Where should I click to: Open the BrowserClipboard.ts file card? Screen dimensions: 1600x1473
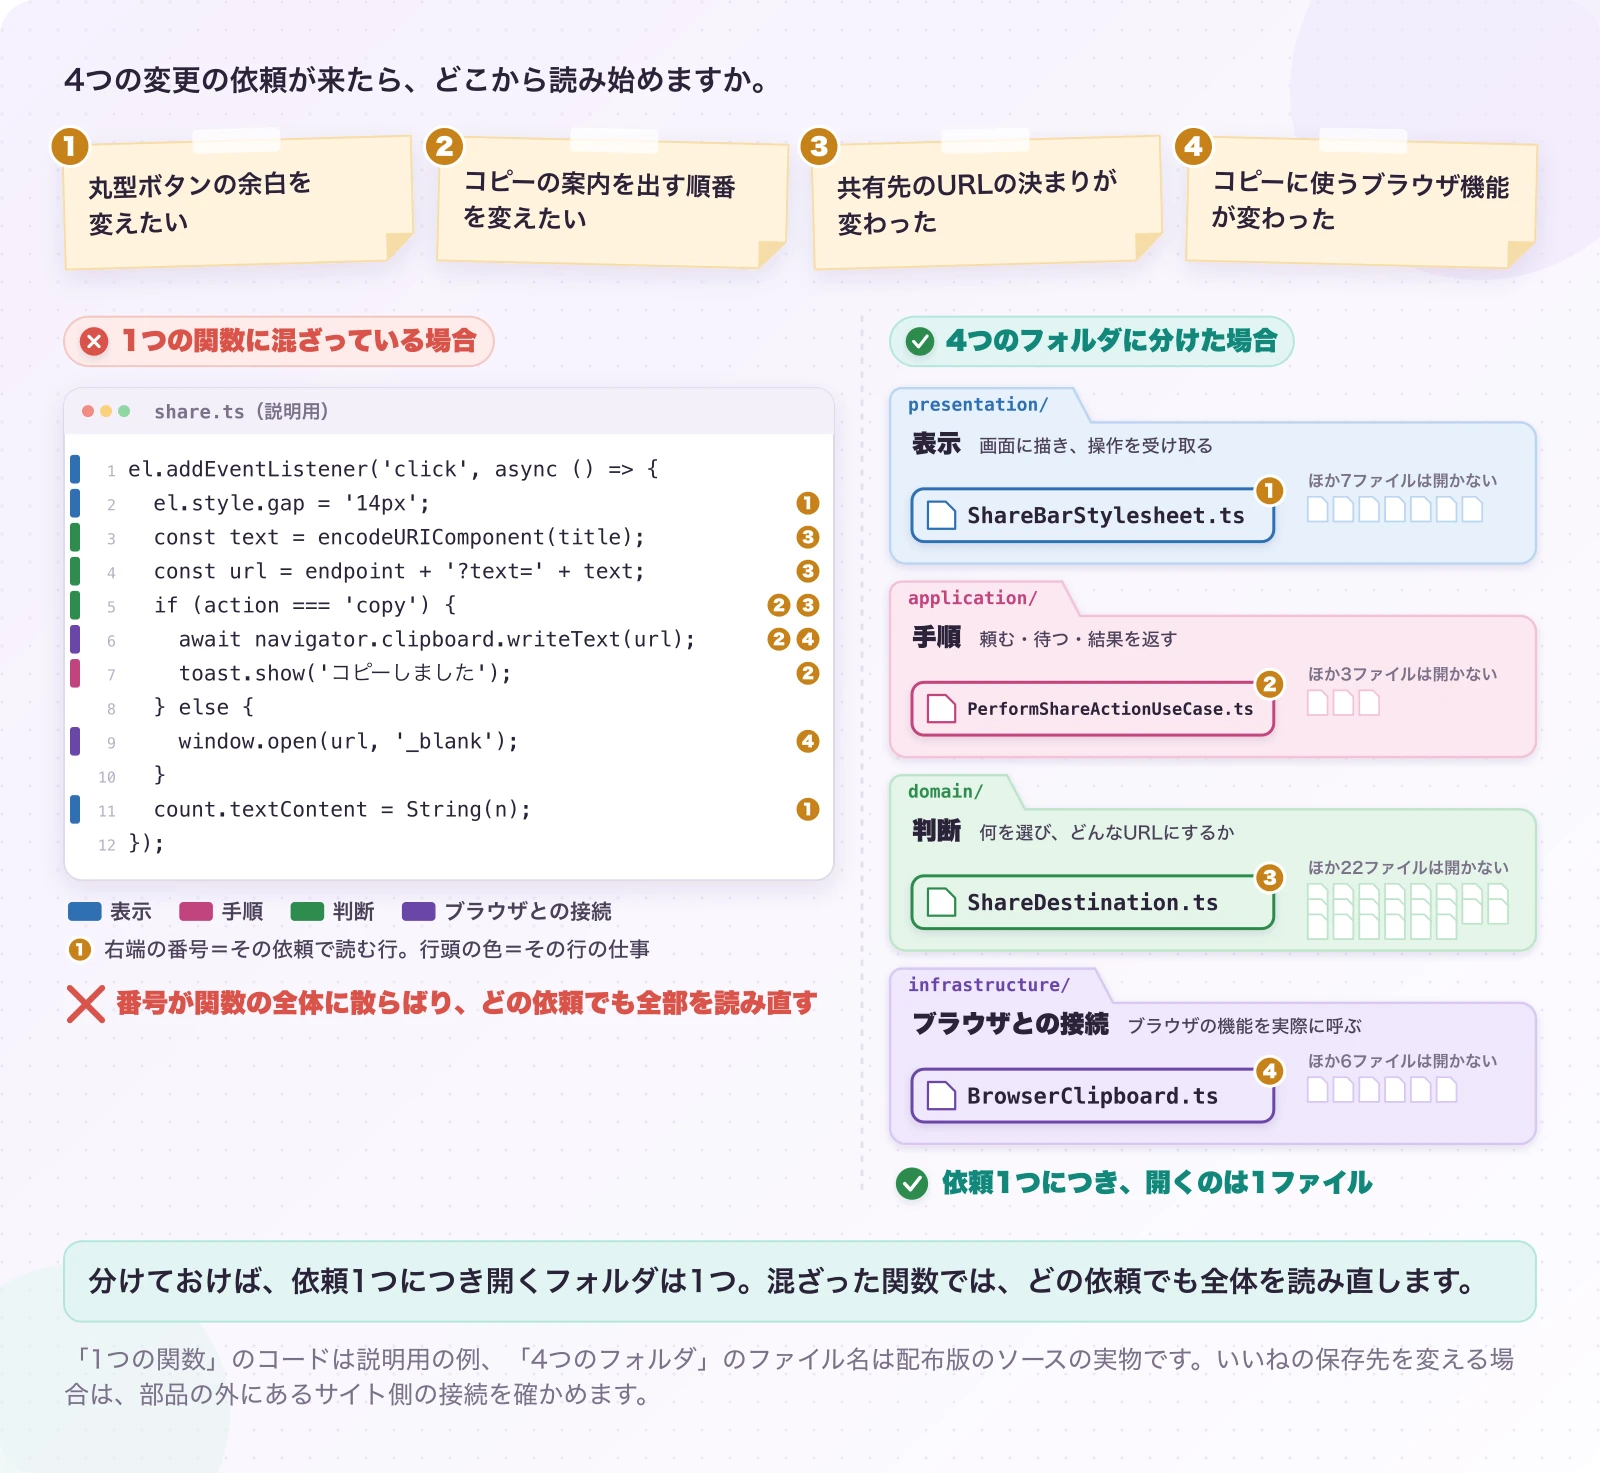[1092, 1096]
